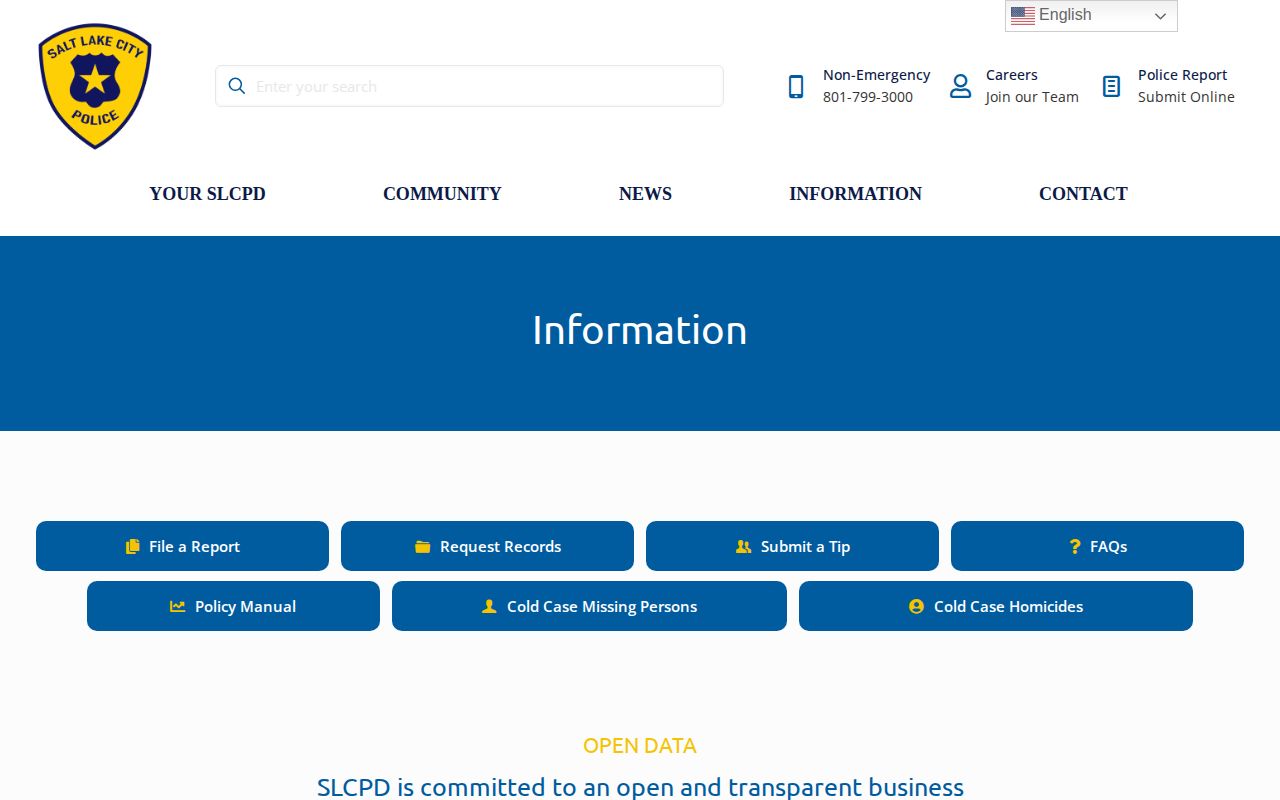This screenshot has height=800, width=1280.
Task: Open the INFORMATION menu
Action: click(x=855, y=194)
